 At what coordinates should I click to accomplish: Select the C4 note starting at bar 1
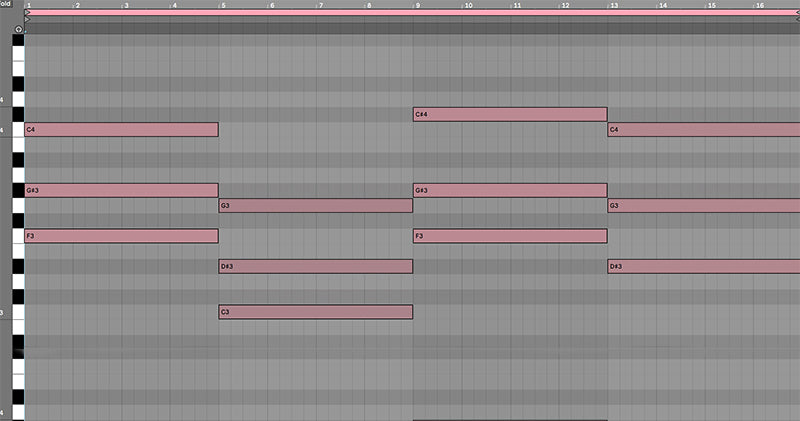[121, 130]
